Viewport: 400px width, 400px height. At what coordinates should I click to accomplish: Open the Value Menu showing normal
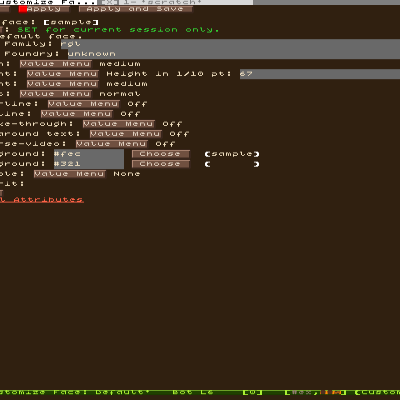(x=56, y=94)
